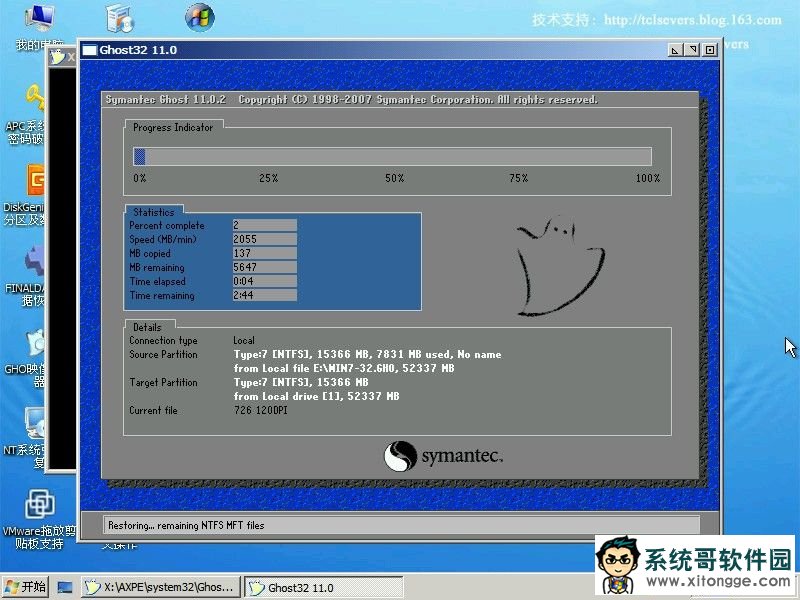800x600 pixels.
Task: Open the setup box with CD desktop icon
Action: coord(120,17)
